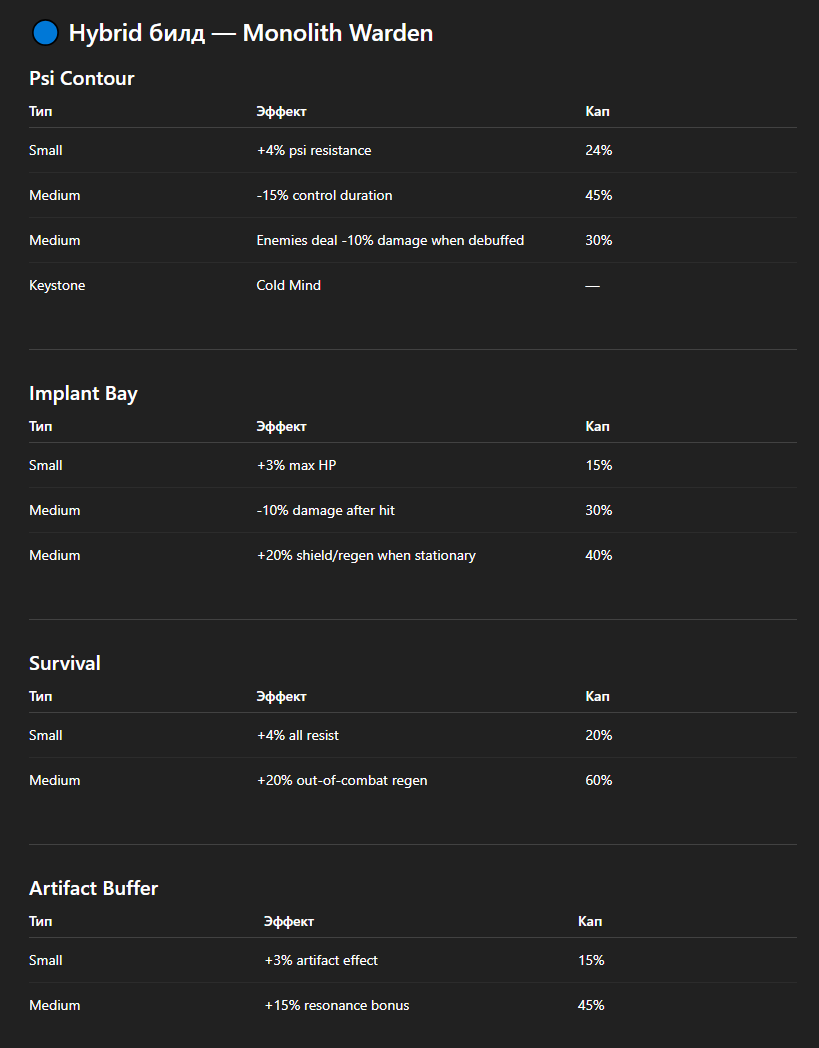The width and height of the screenshot is (819, 1048).
Task: Click the Implant Bay section heading
Action: (83, 393)
